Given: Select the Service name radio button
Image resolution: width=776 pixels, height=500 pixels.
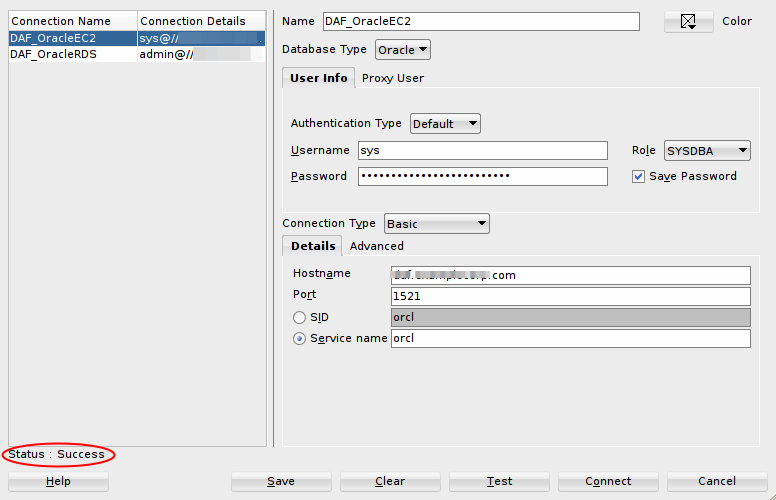Looking at the screenshot, I should pyautogui.click(x=299, y=339).
